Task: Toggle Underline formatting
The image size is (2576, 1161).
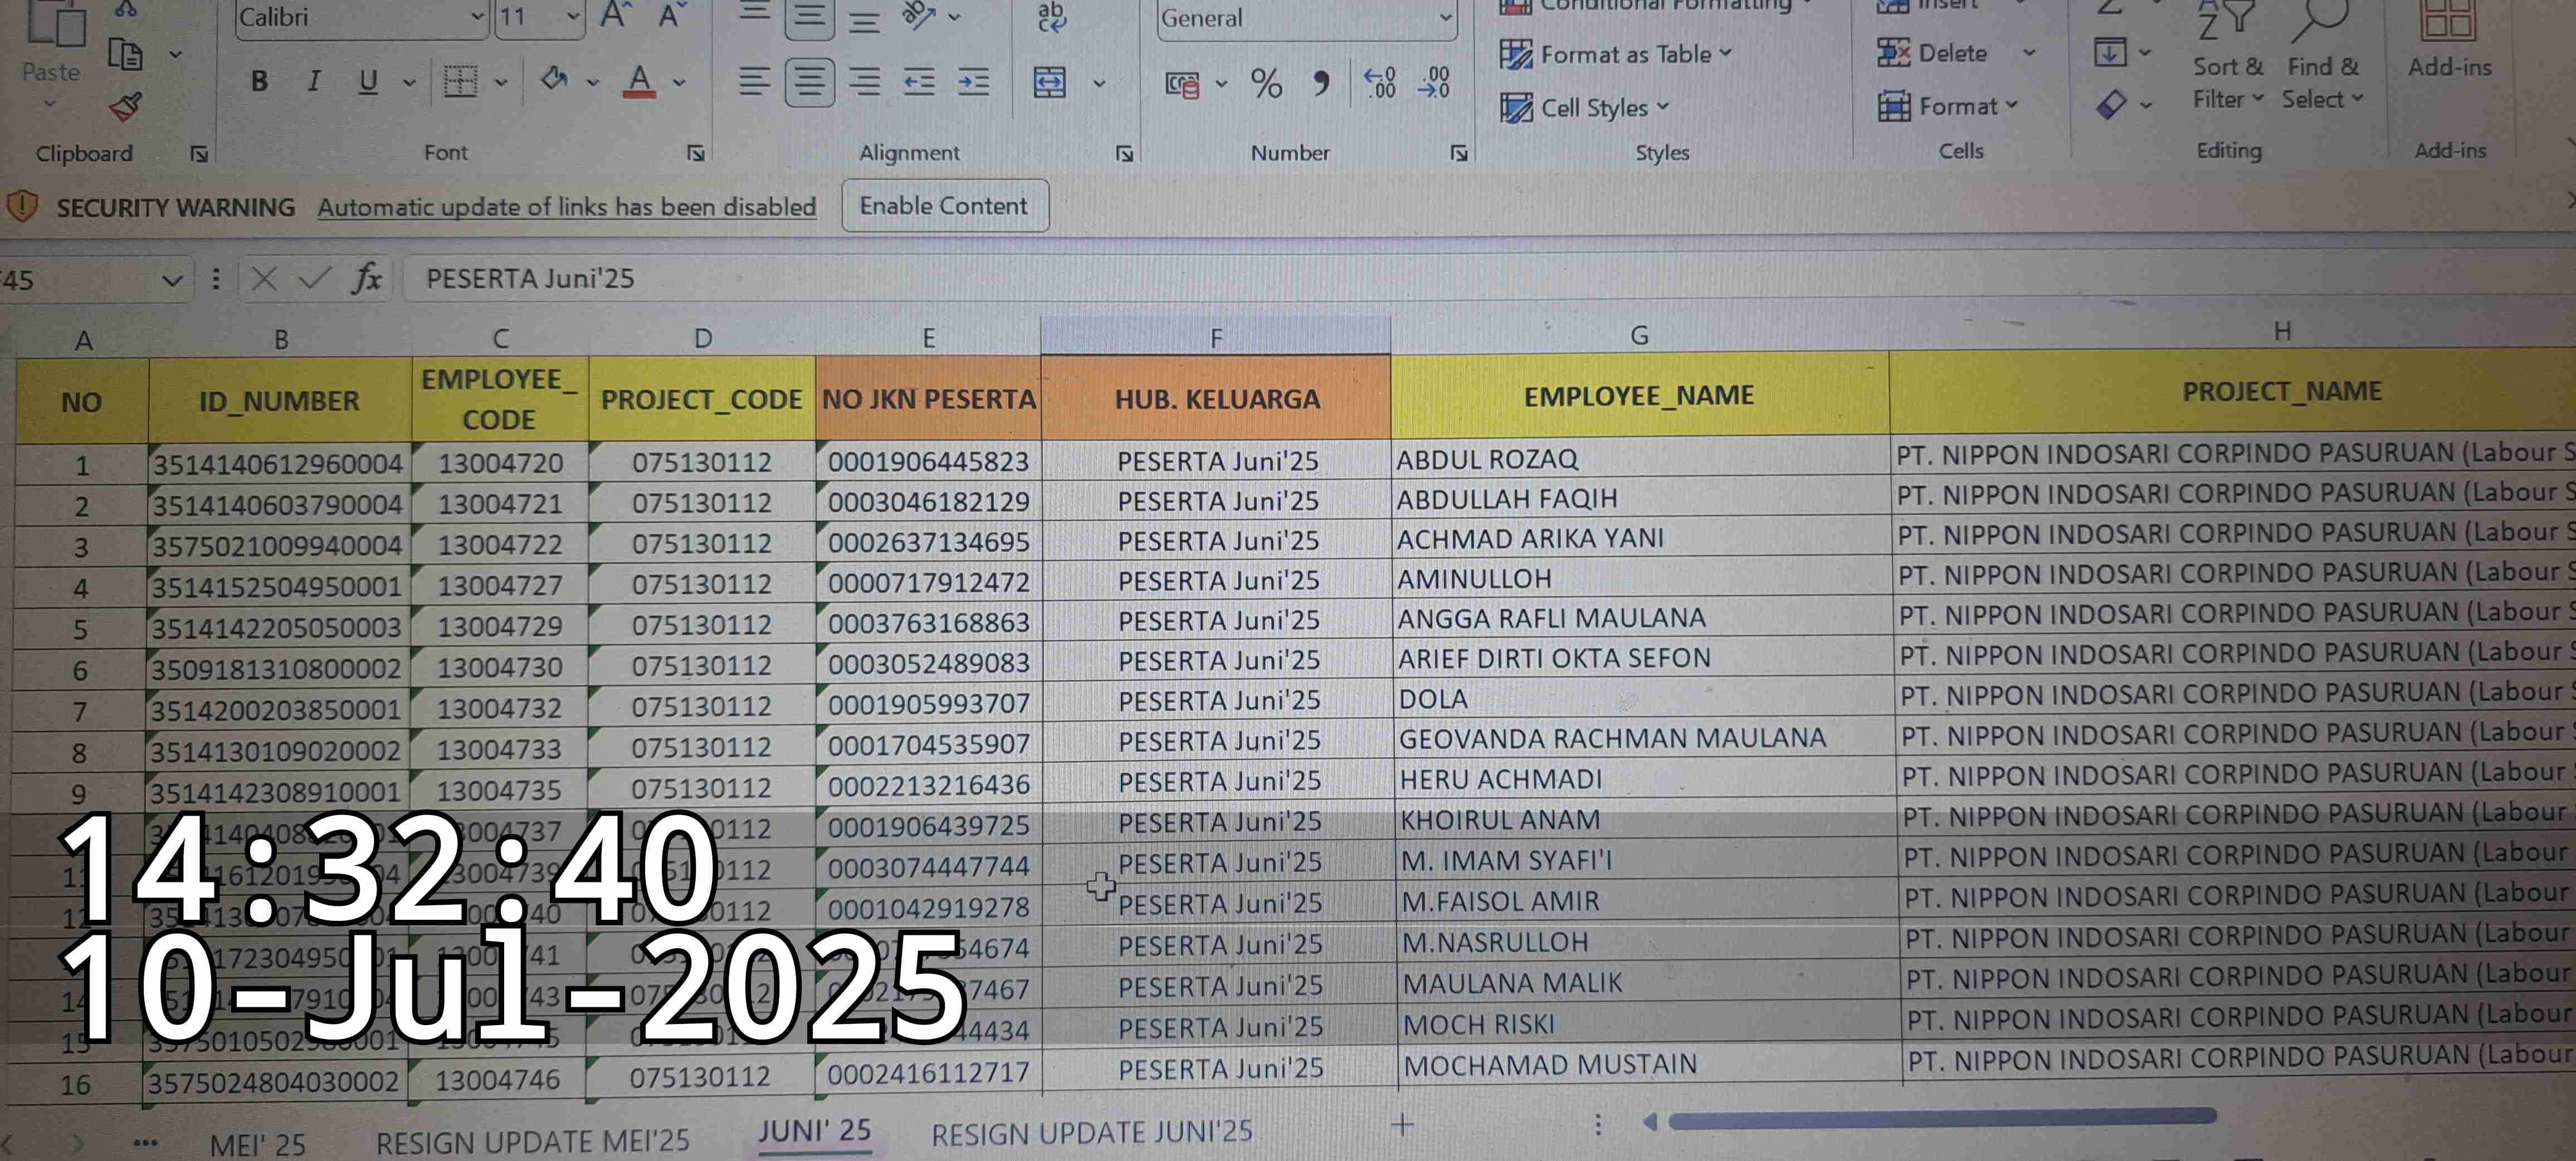Action: pos(368,81)
